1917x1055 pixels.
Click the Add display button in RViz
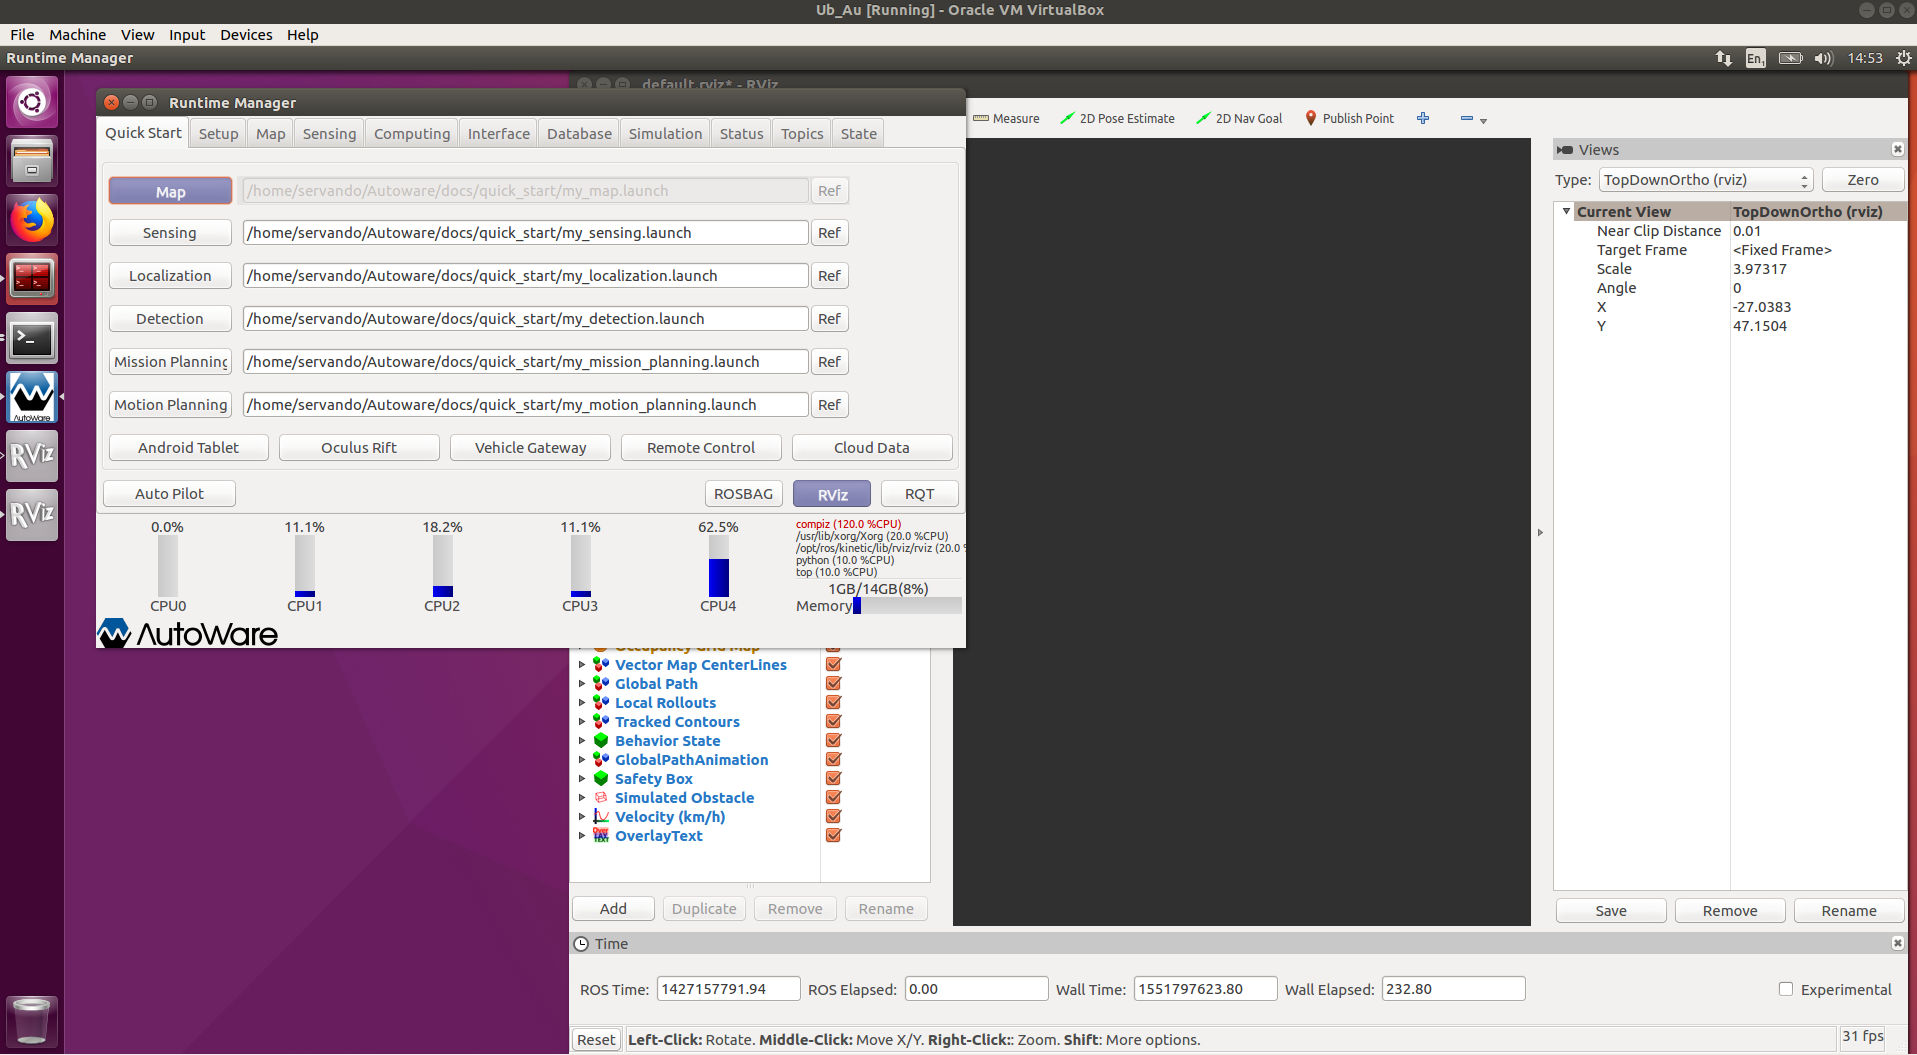click(613, 908)
